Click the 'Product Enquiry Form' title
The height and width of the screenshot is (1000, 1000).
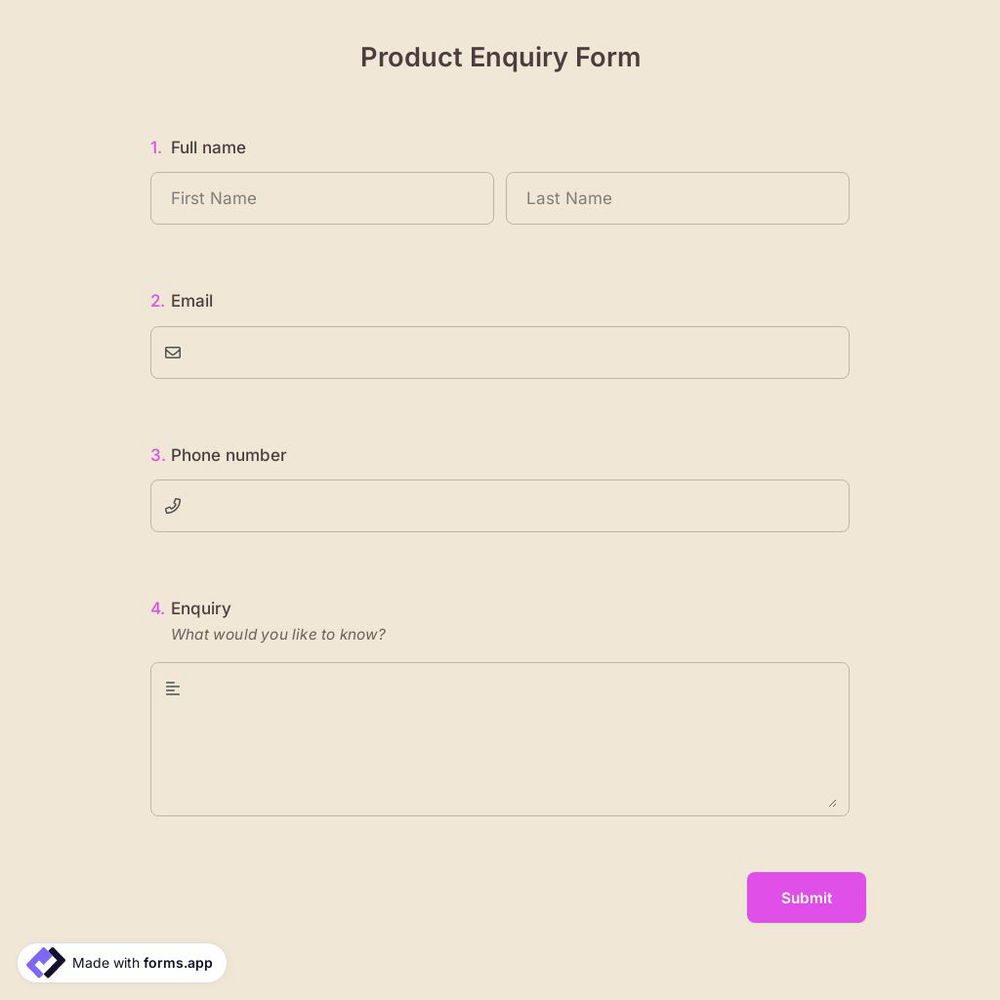[500, 57]
